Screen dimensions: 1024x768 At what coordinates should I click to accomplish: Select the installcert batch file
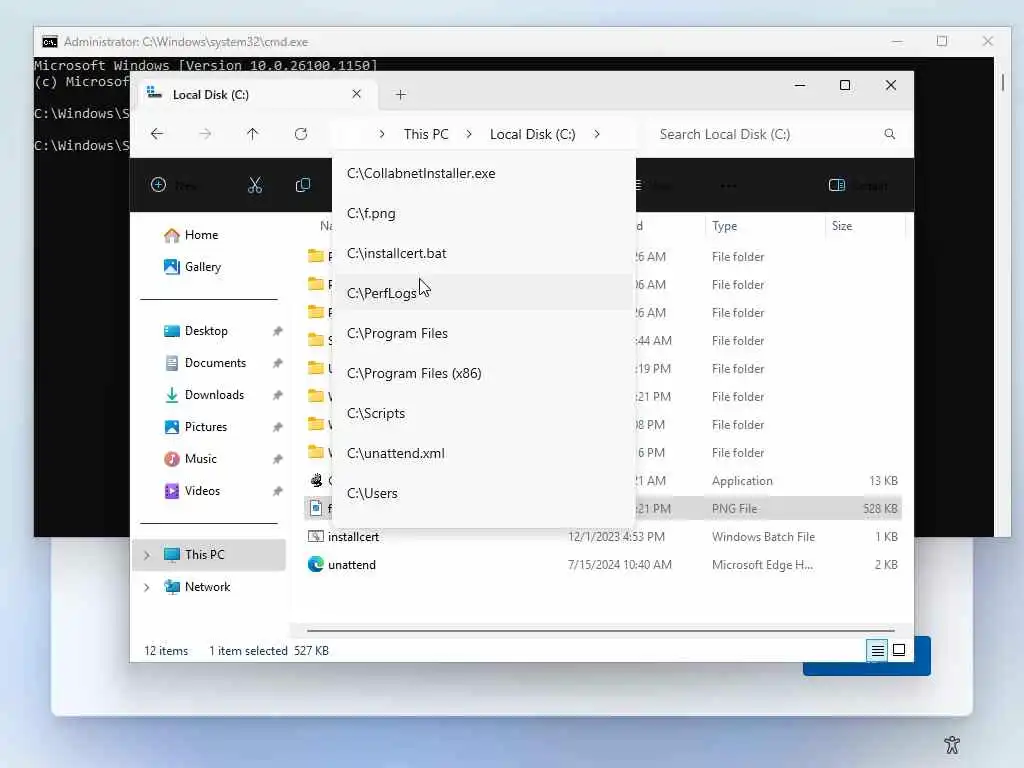(602, 537)
